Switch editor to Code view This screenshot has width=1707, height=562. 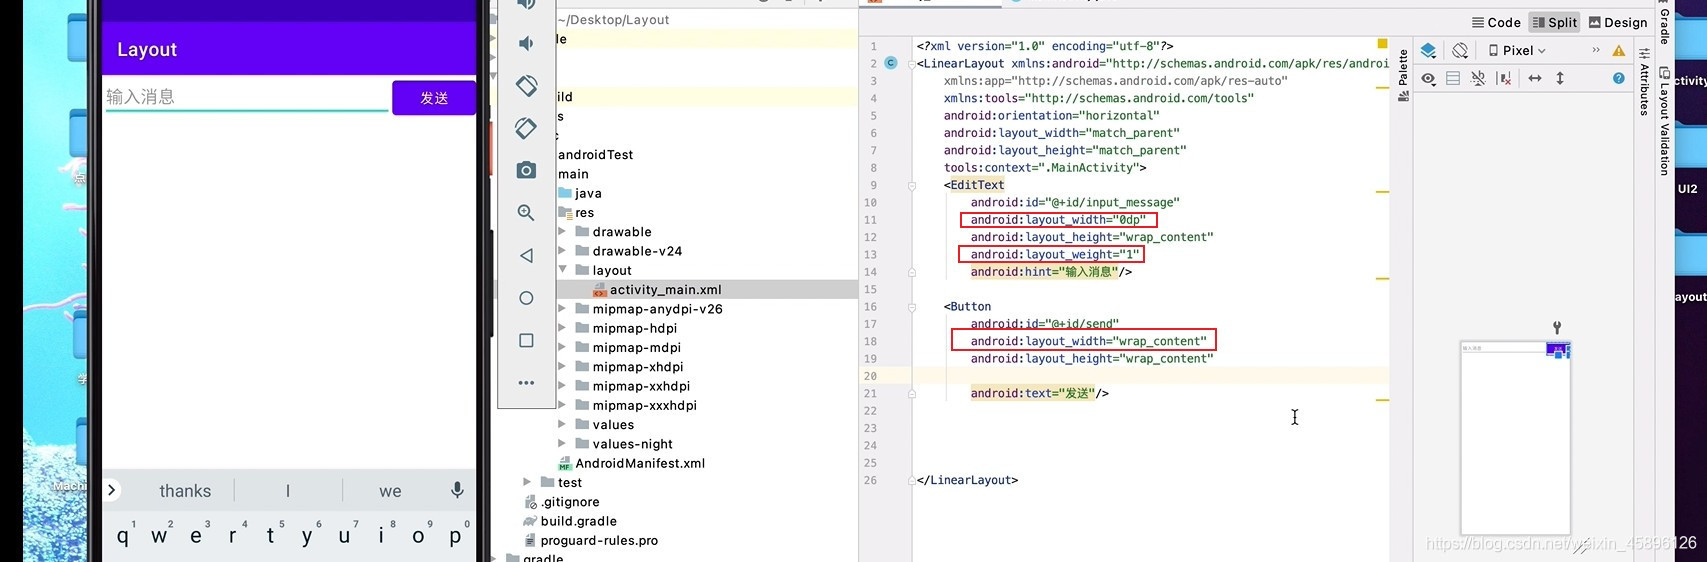click(1496, 22)
